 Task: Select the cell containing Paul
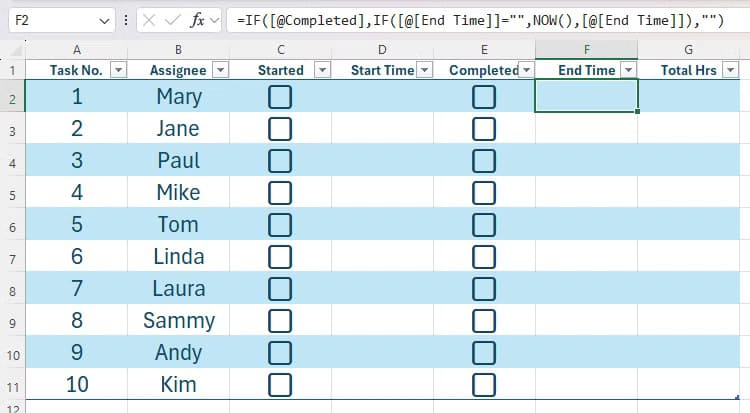click(178, 161)
